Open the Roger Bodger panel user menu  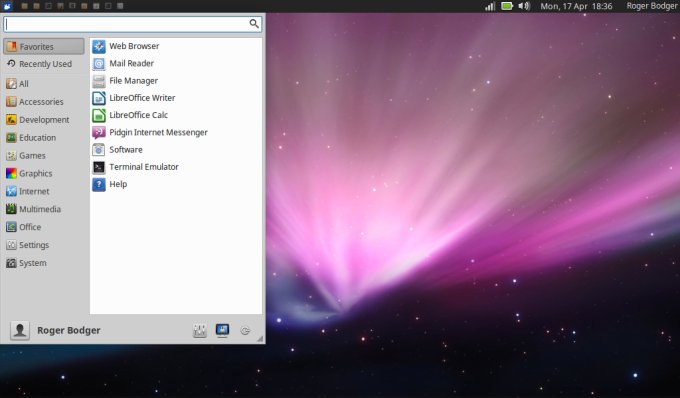pos(651,6)
